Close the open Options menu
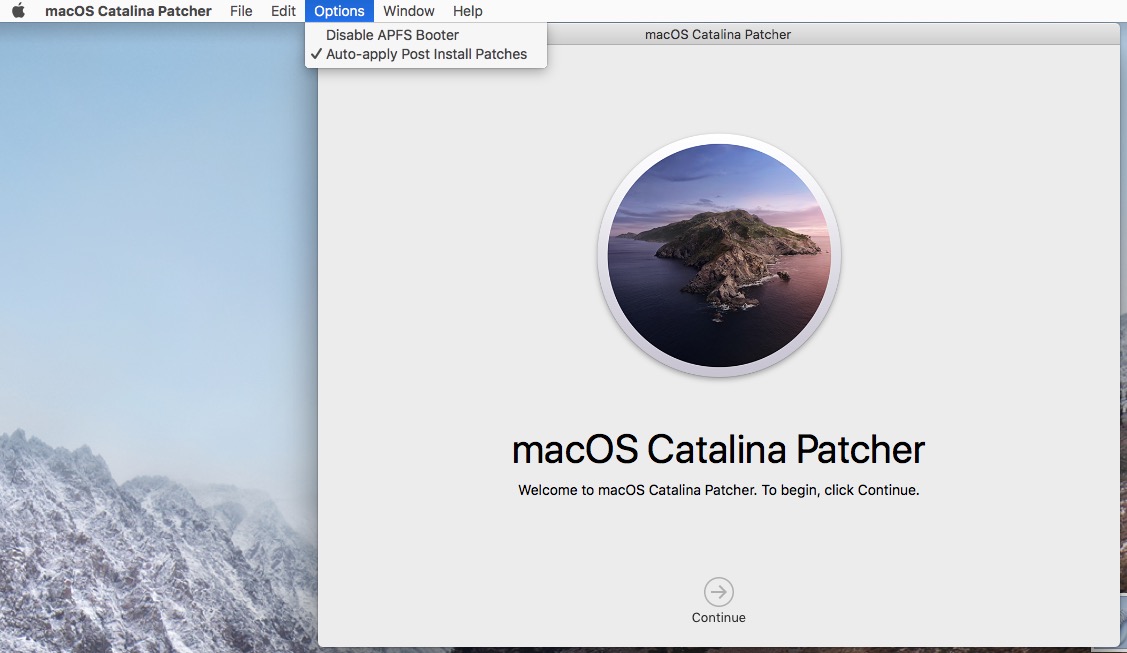 point(339,11)
